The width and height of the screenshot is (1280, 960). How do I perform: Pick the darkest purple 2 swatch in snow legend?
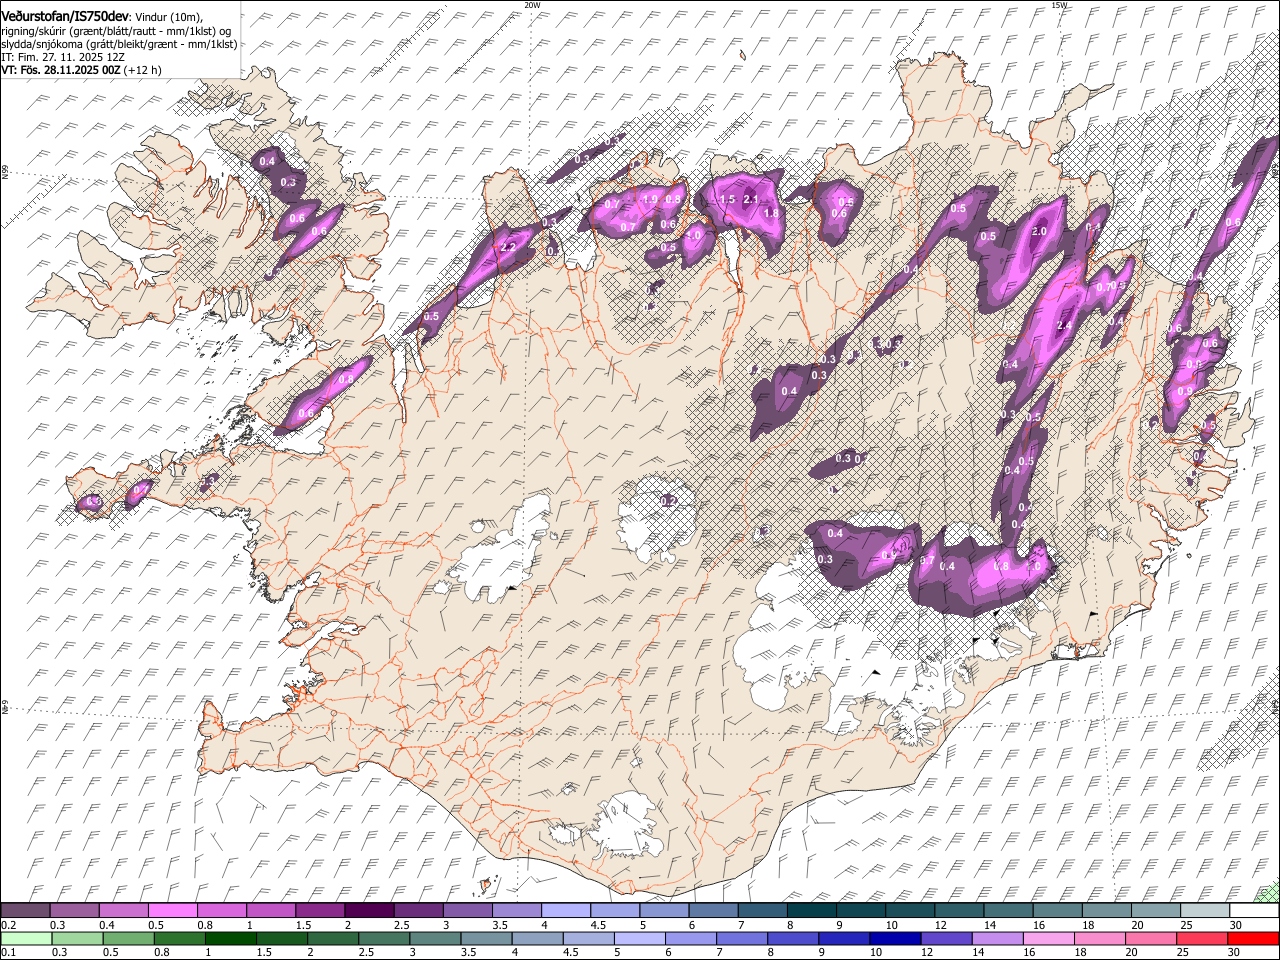coord(369,910)
